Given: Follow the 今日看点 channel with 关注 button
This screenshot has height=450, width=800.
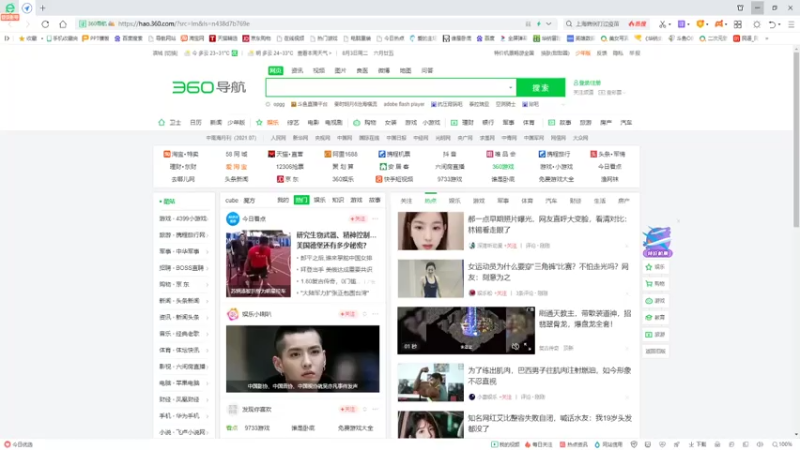Looking at the screenshot, I should pos(358,219).
